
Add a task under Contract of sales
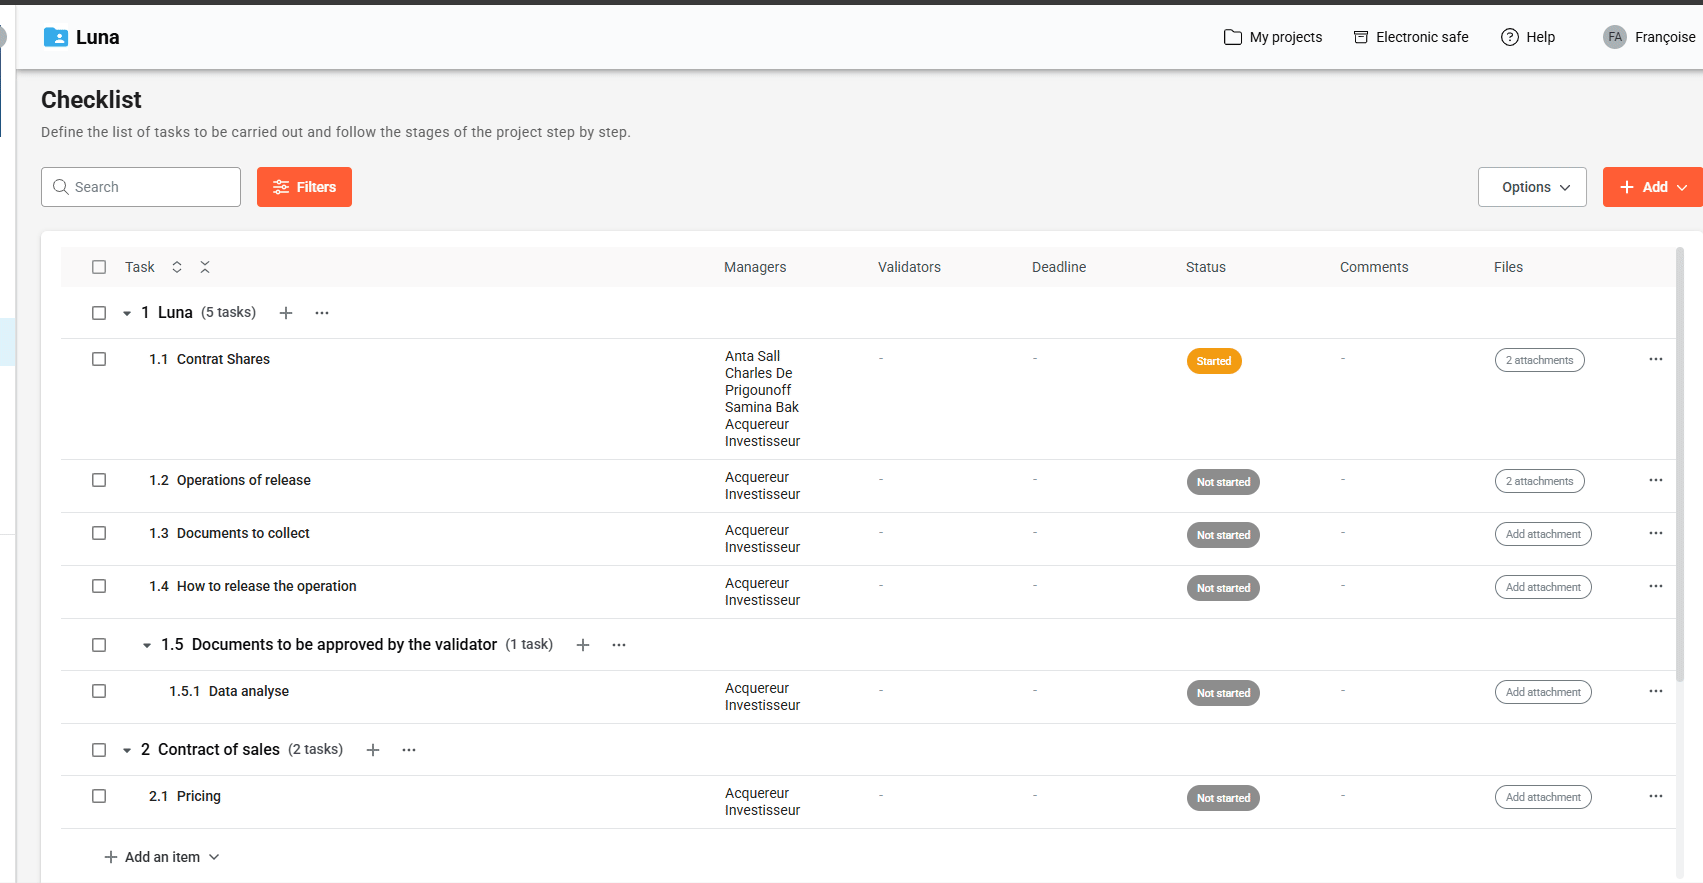[x=373, y=750]
